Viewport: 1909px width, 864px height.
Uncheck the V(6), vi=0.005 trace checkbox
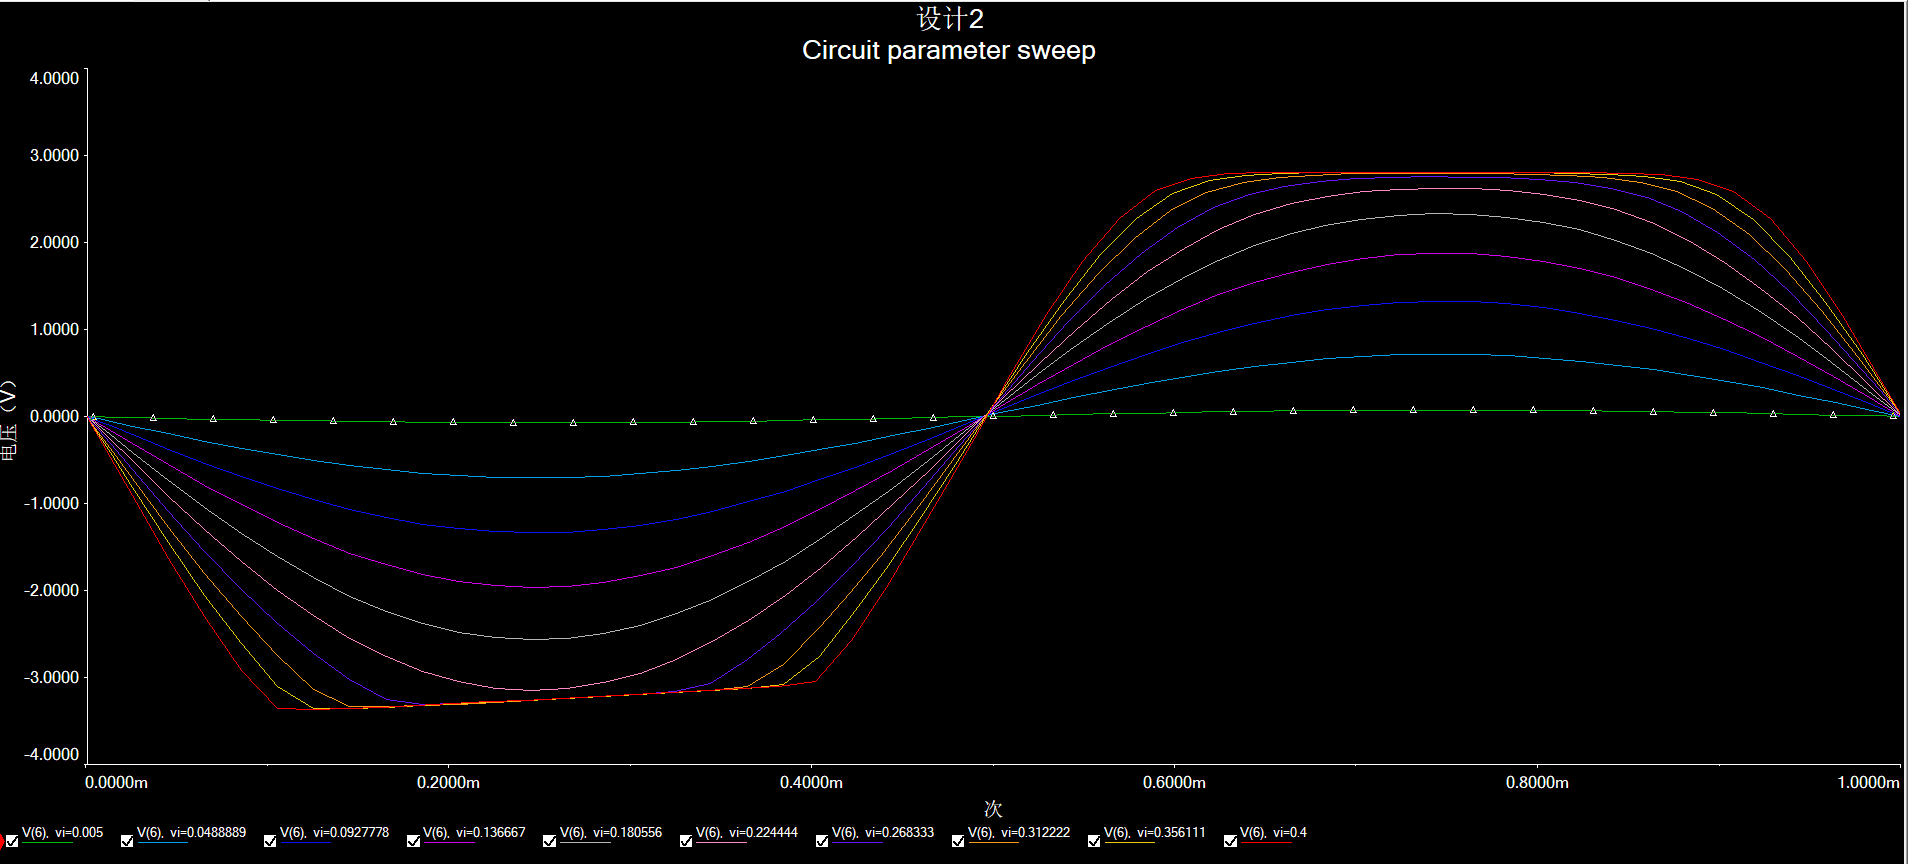click(12, 841)
